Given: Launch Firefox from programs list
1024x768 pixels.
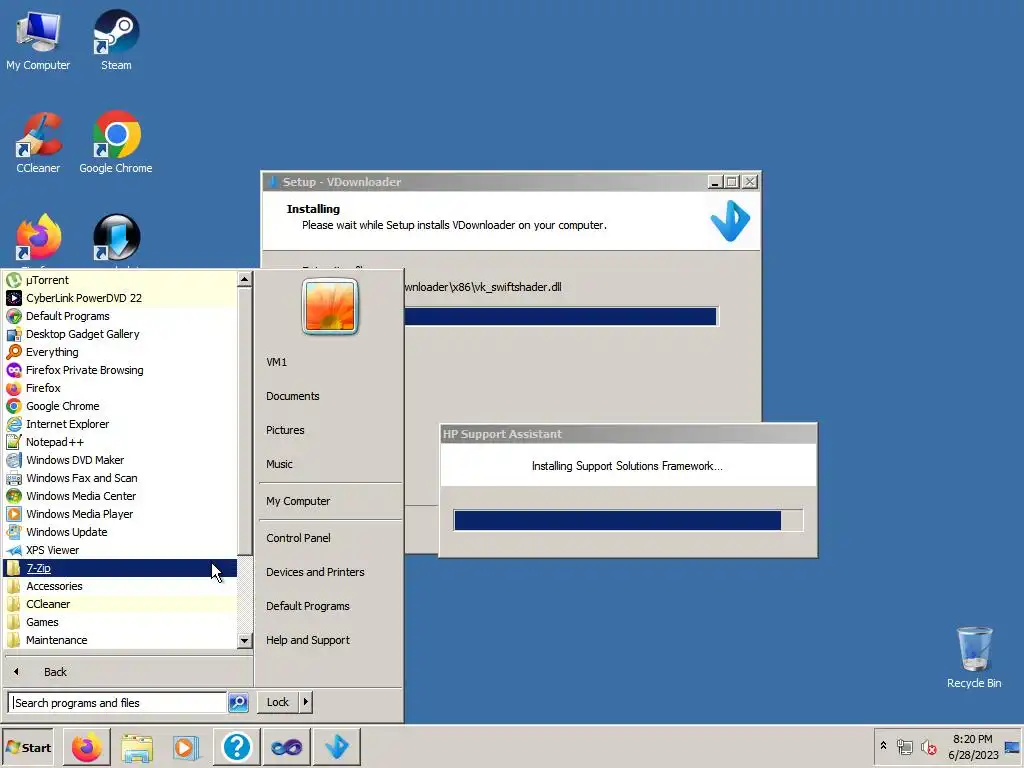Looking at the screenshot, I should pos(121,388).
